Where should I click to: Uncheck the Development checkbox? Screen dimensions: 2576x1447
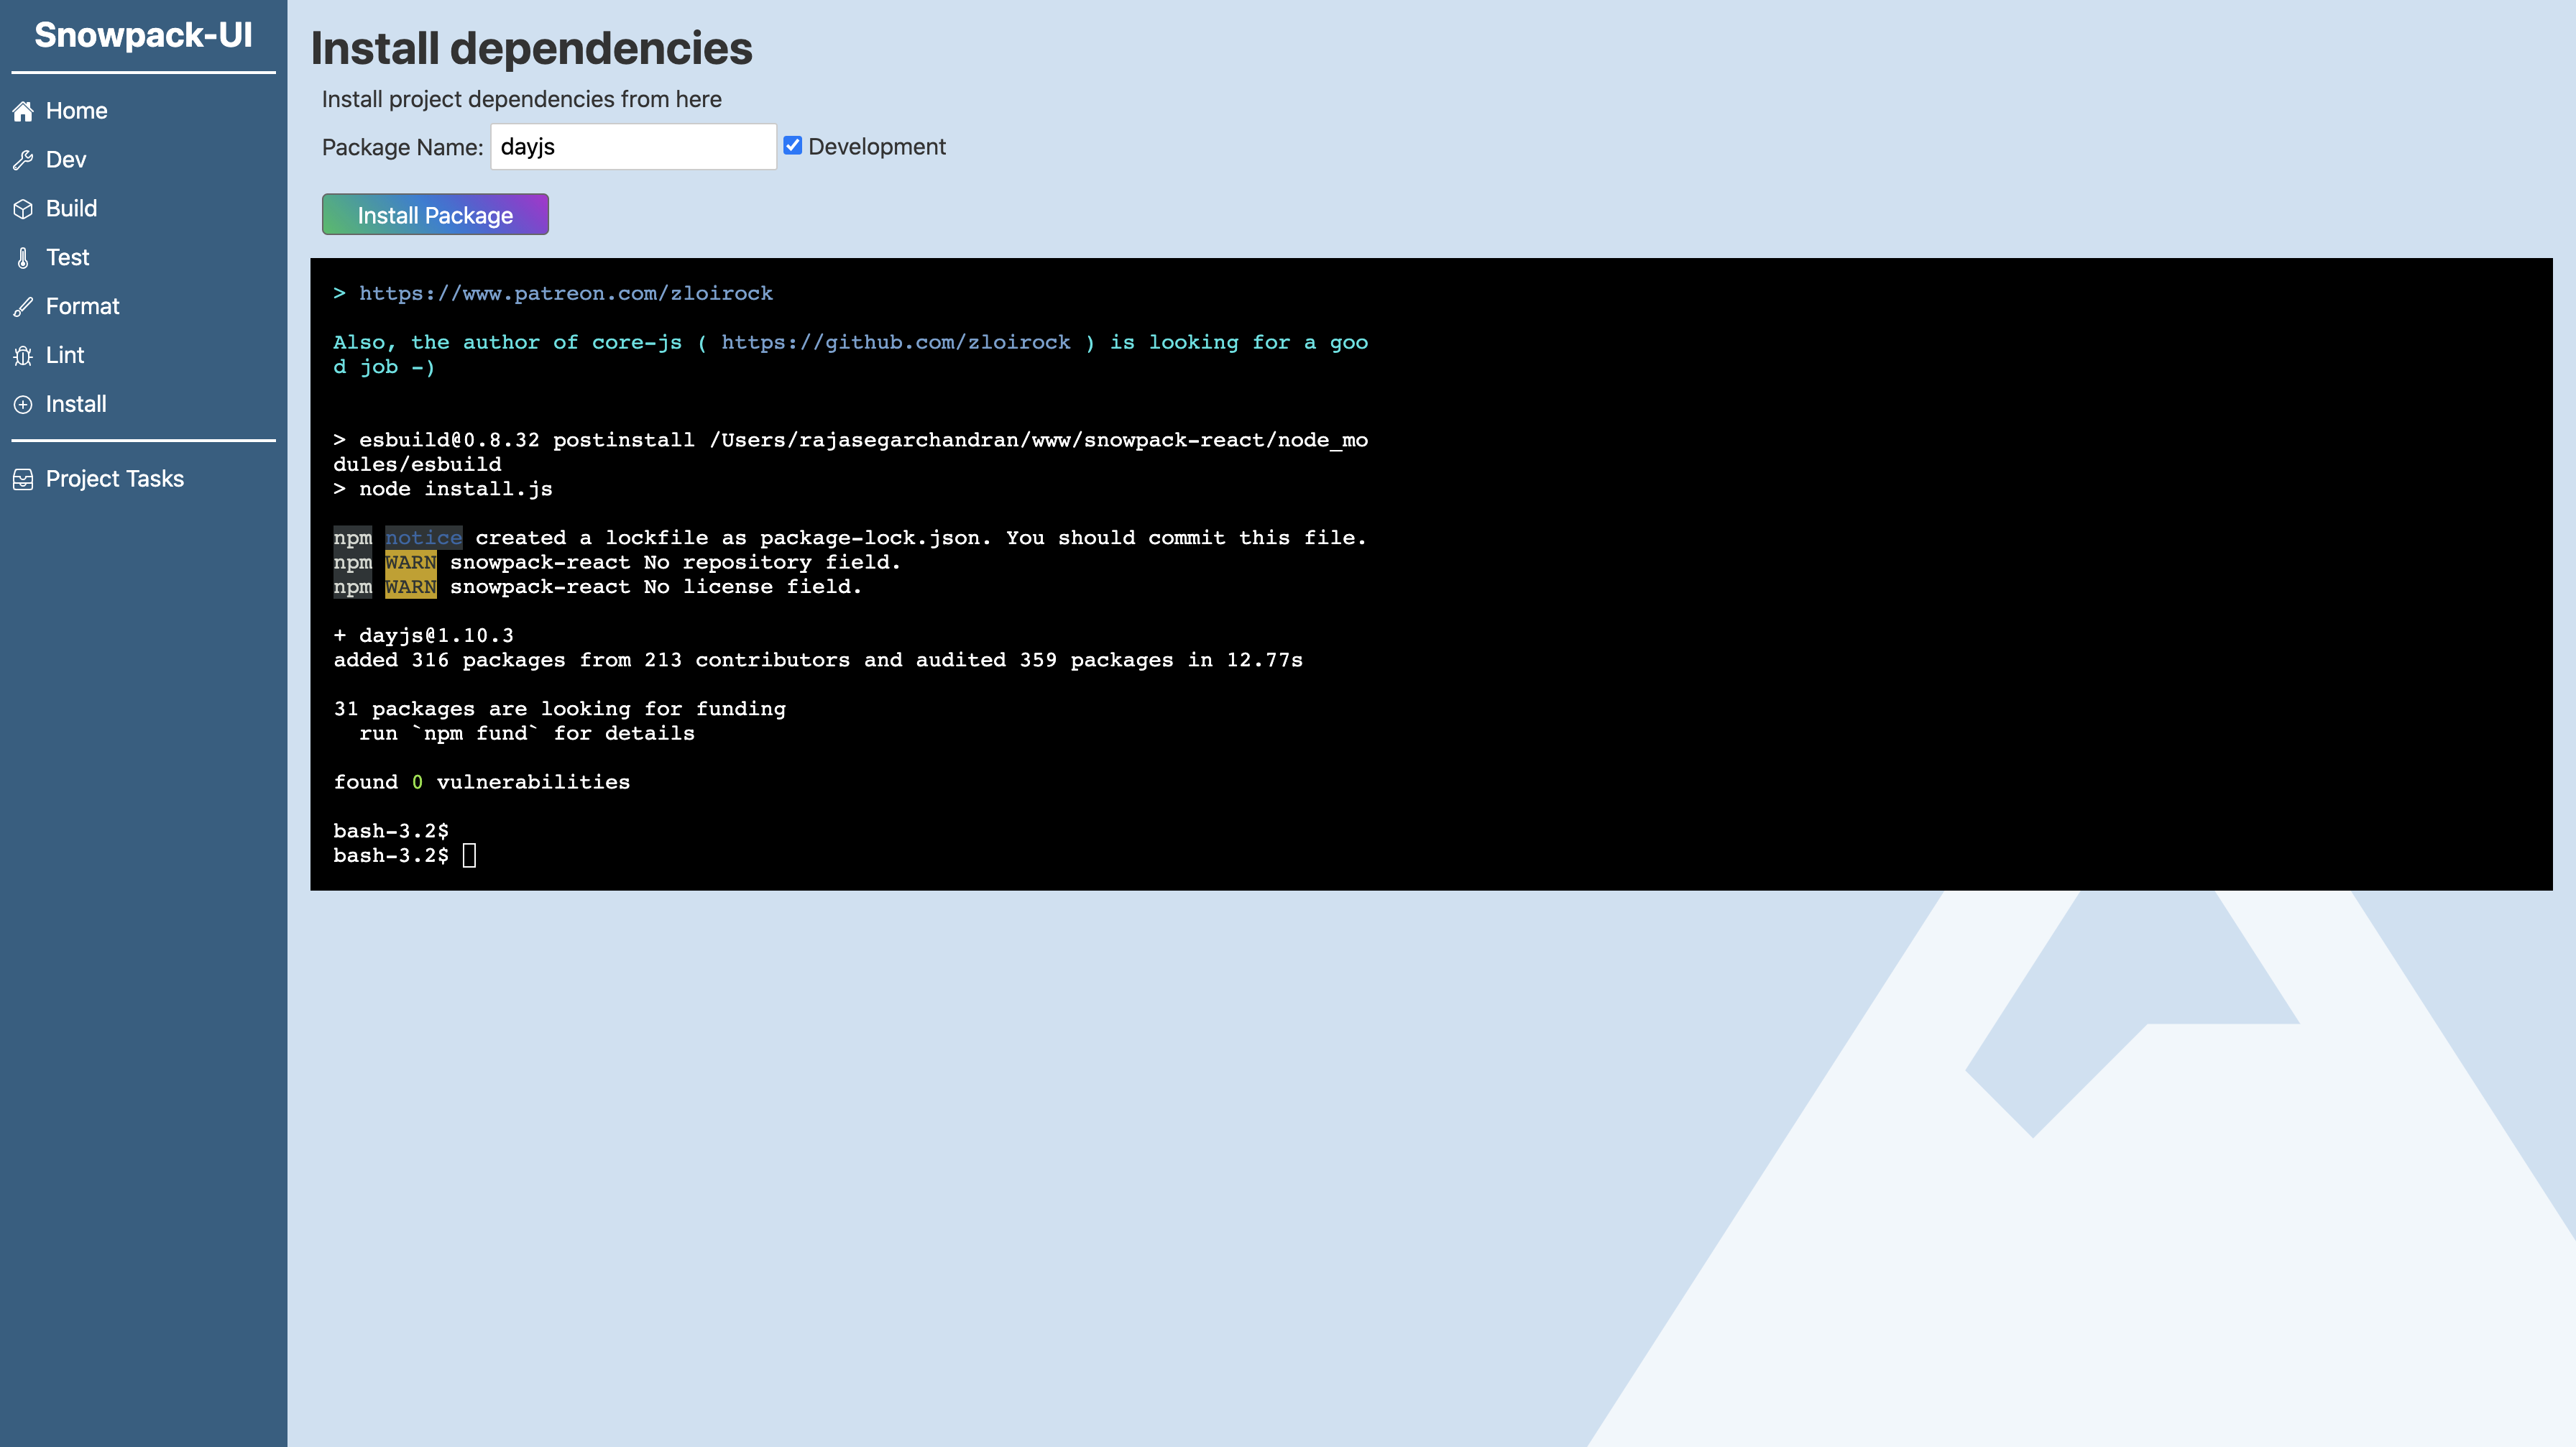pos(792,146)
